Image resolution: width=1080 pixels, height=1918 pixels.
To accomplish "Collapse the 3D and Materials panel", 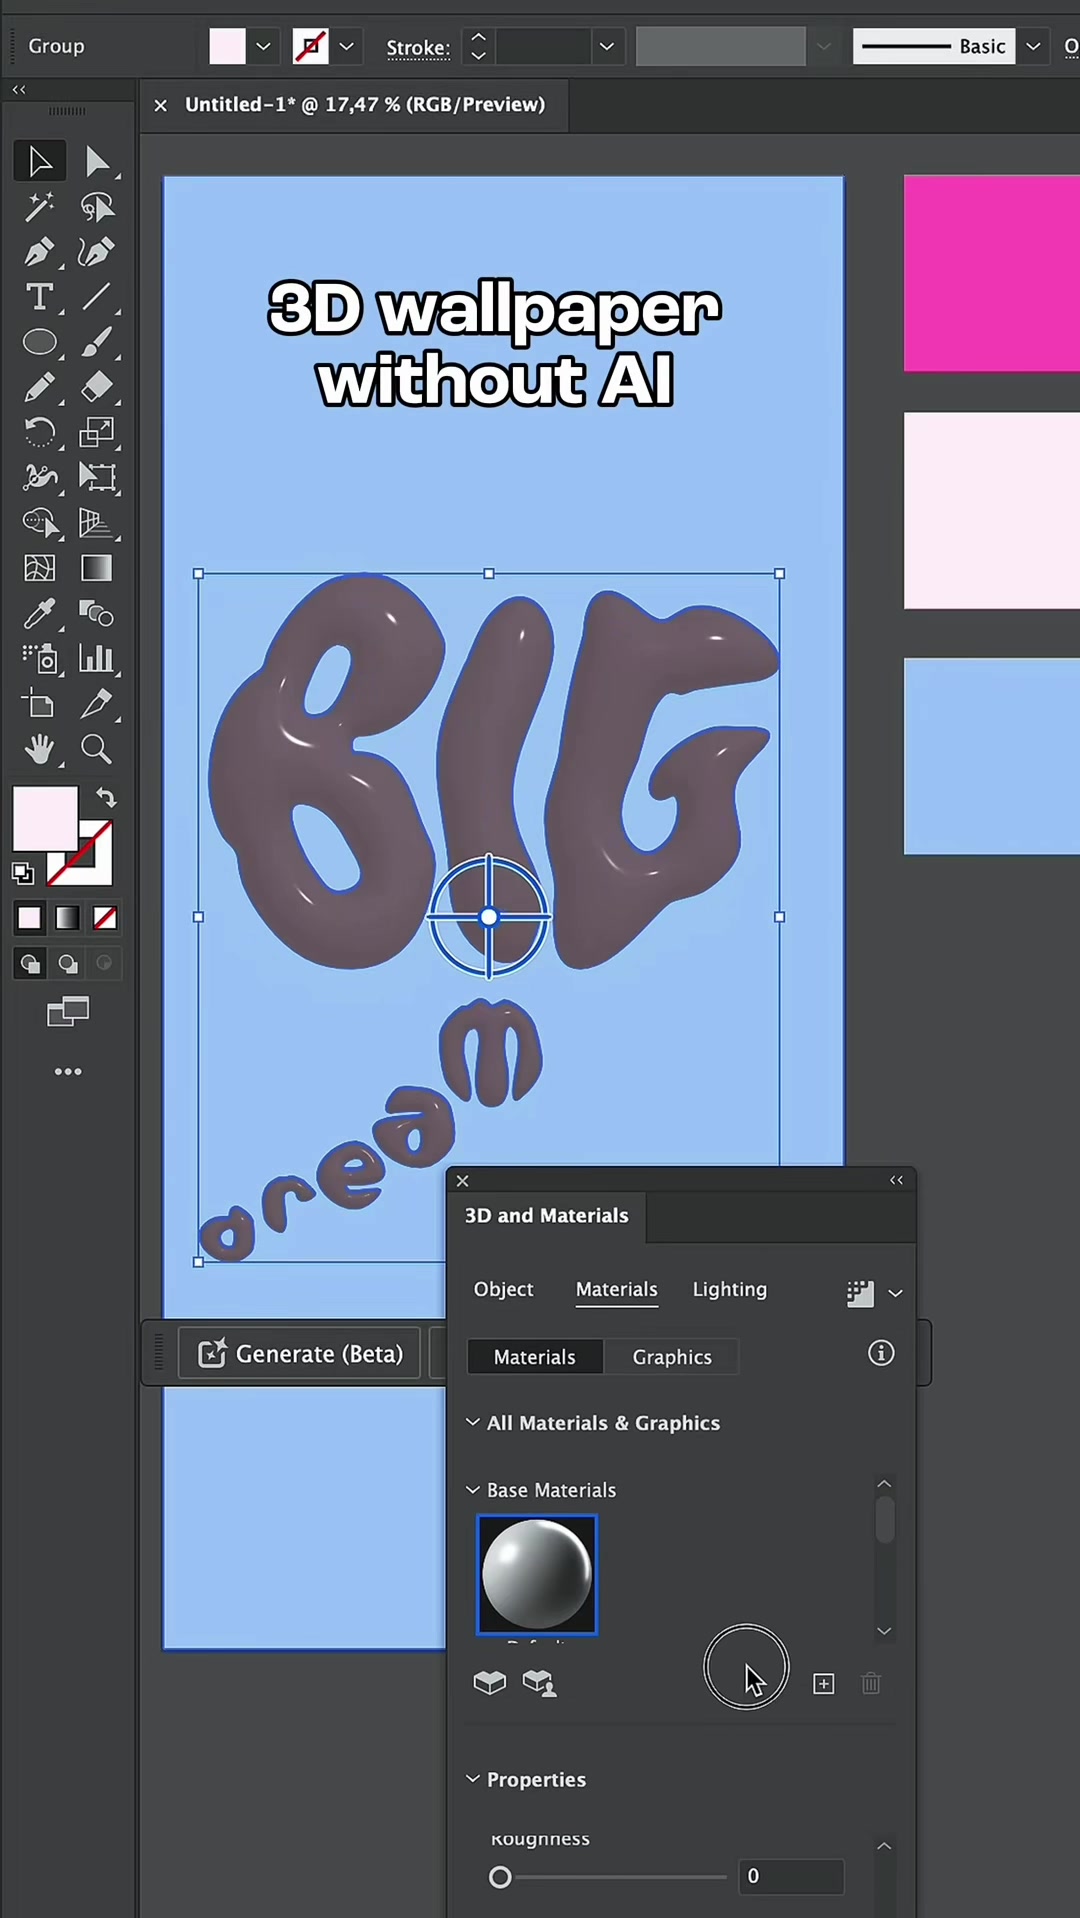I will pyautogui.click(x=897, y=1180).
